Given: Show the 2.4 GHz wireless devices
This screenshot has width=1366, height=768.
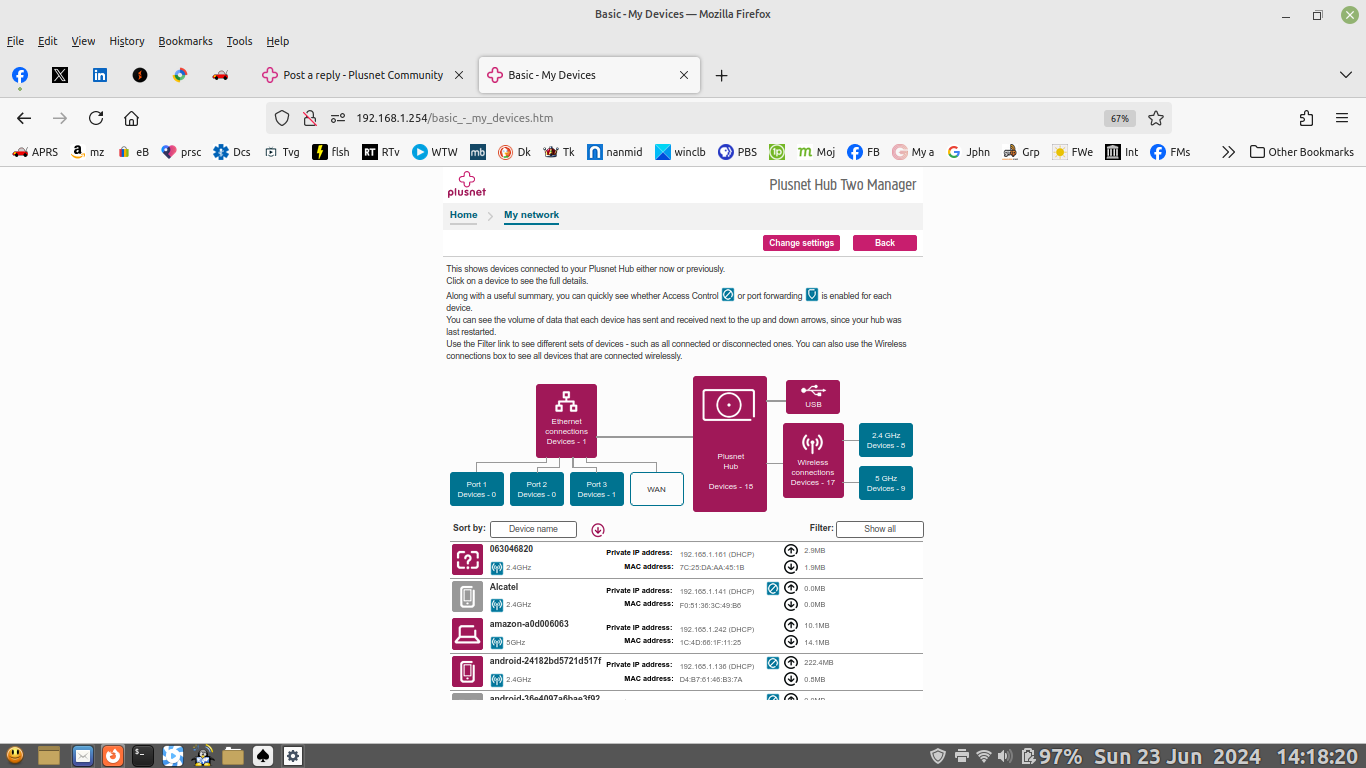Looking at the screenshot, I should pos(885,440).
